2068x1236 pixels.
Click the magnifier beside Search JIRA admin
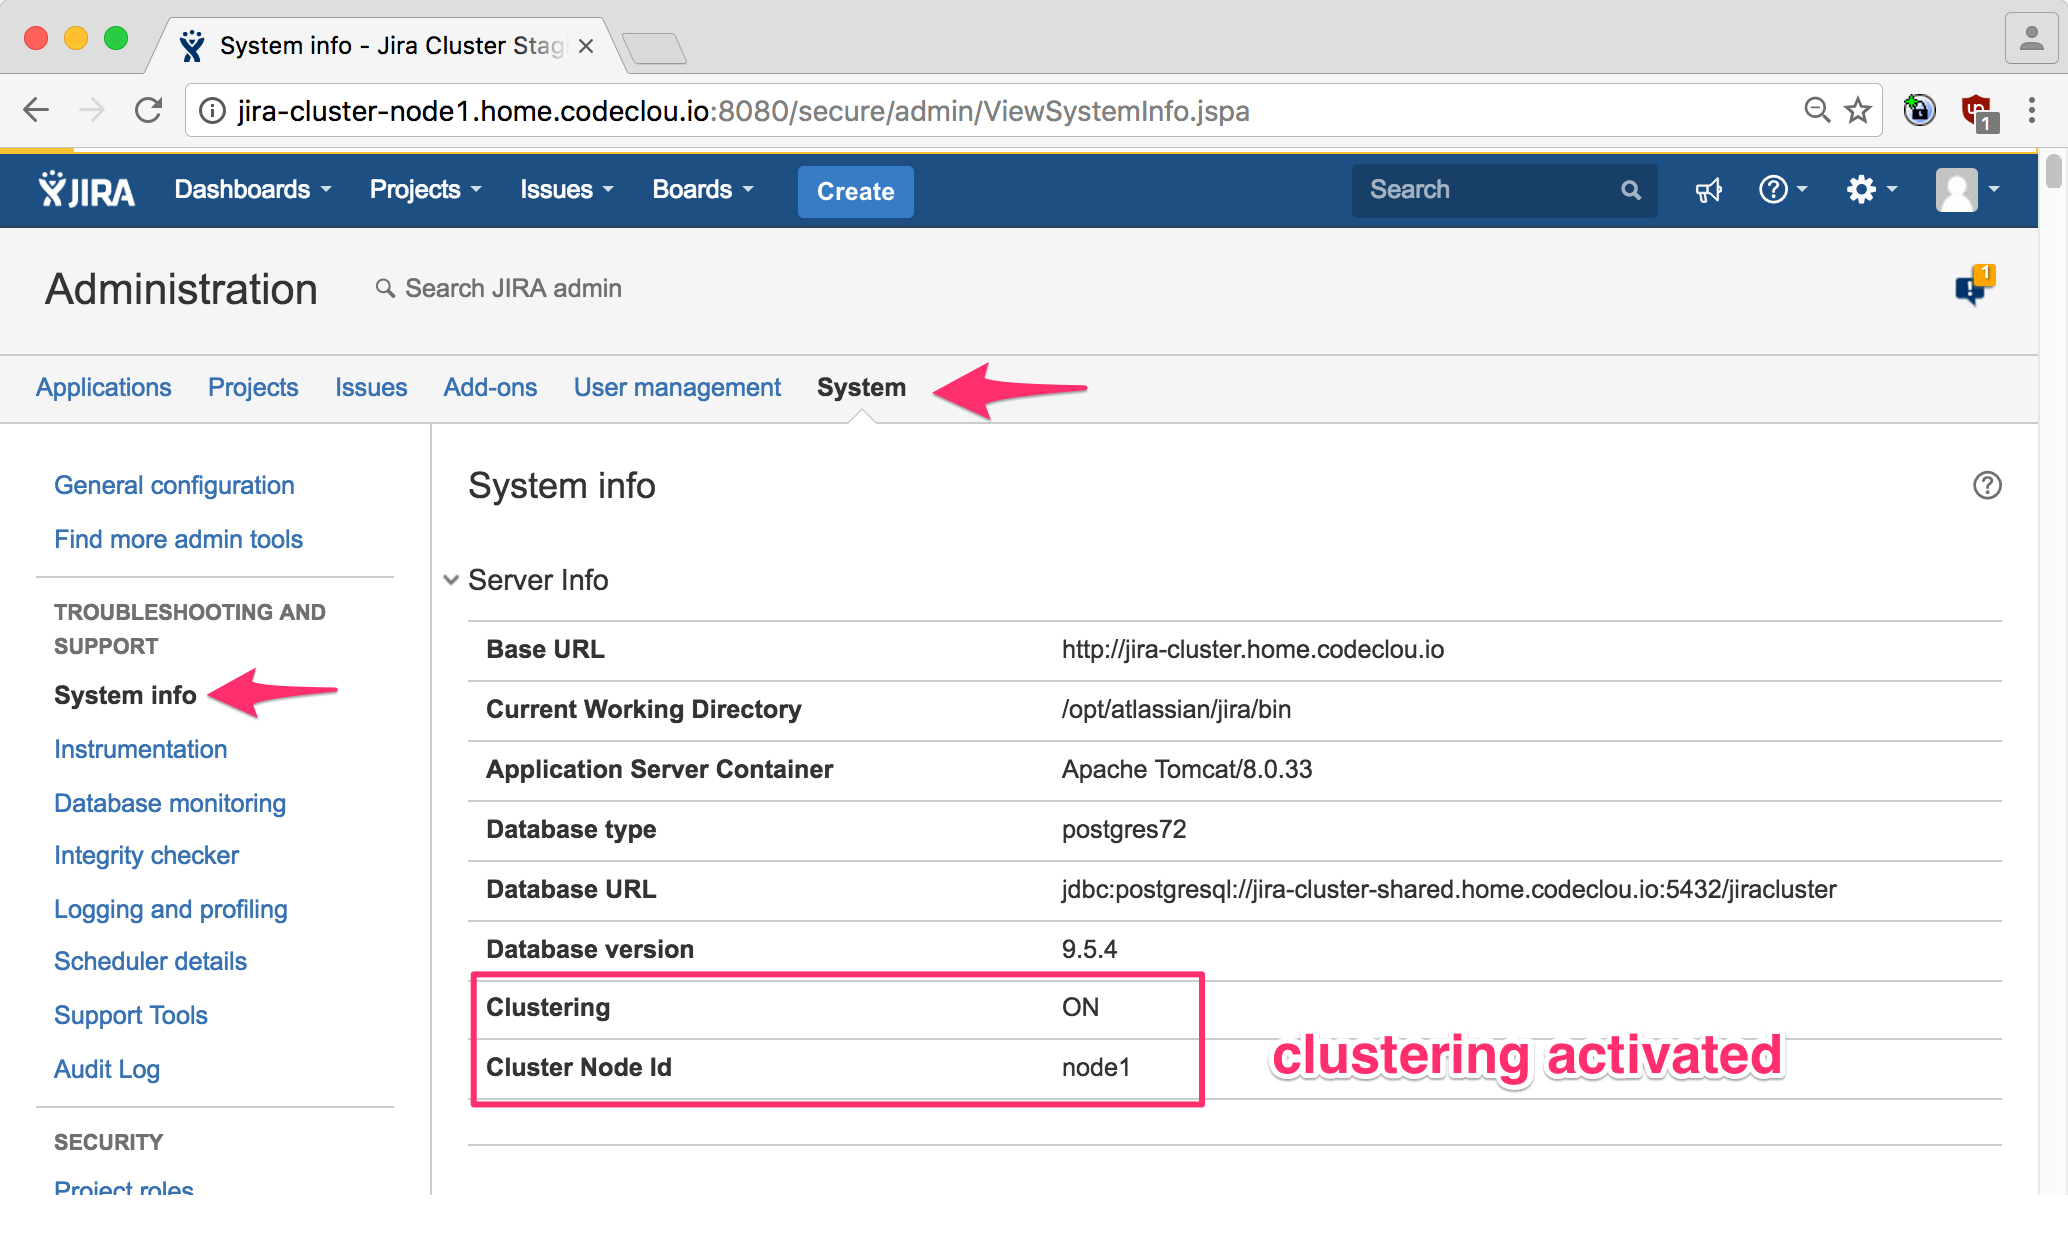(386, 288)
